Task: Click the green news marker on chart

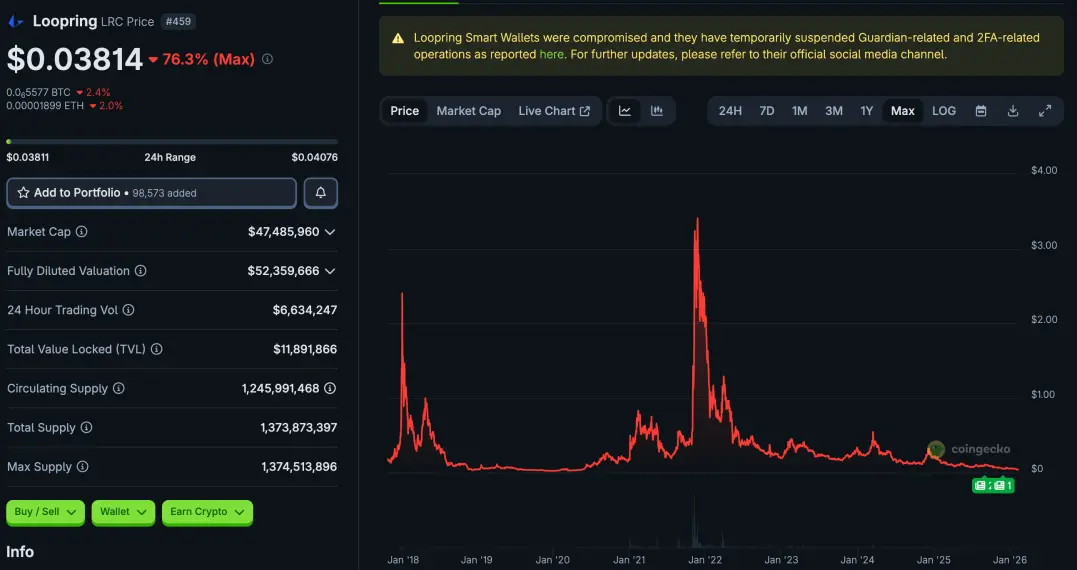Action: 993,486
